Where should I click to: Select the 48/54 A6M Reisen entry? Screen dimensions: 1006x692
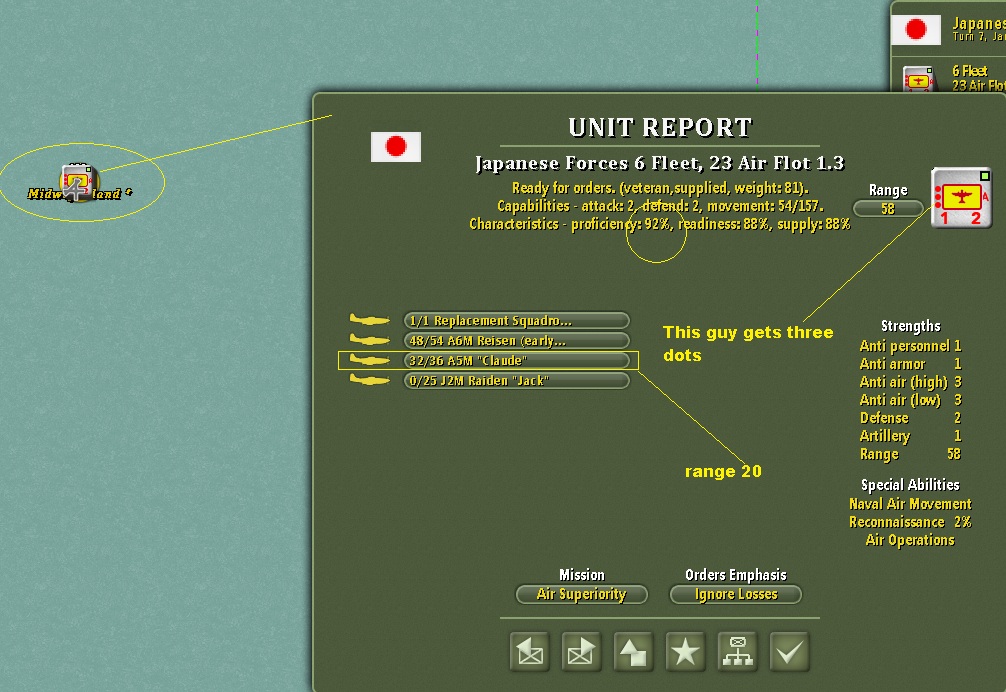coord(516,340)
